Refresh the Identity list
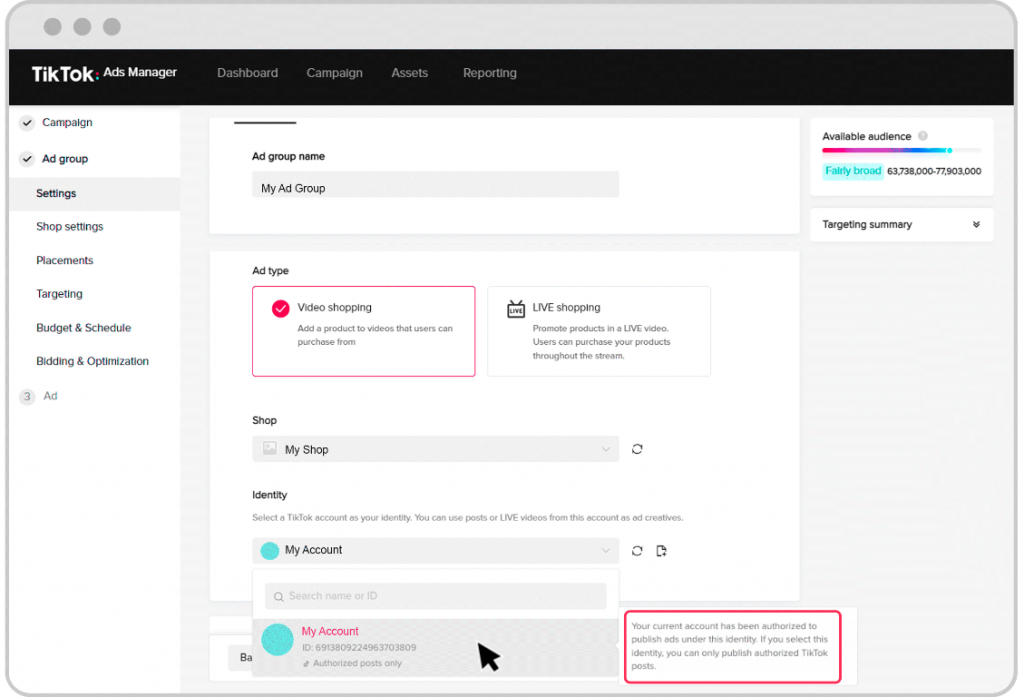The width and height of the screenshot is (1024, 697). click(637, 551)
